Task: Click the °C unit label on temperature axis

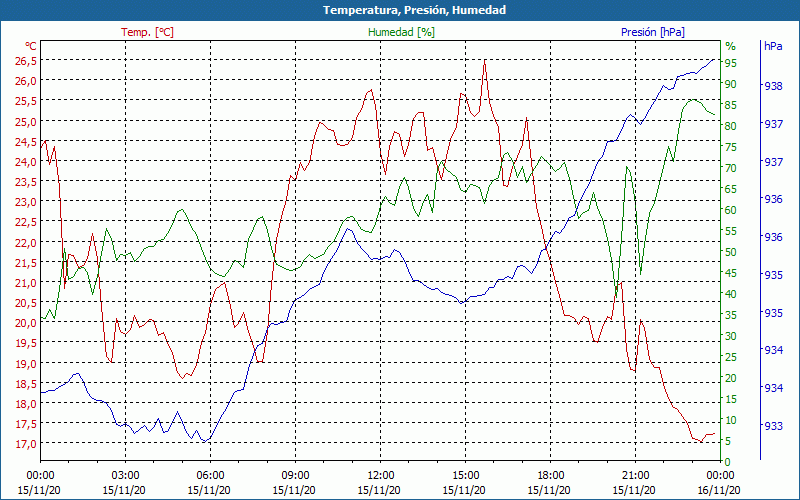Action: click(x=31, y=46)
